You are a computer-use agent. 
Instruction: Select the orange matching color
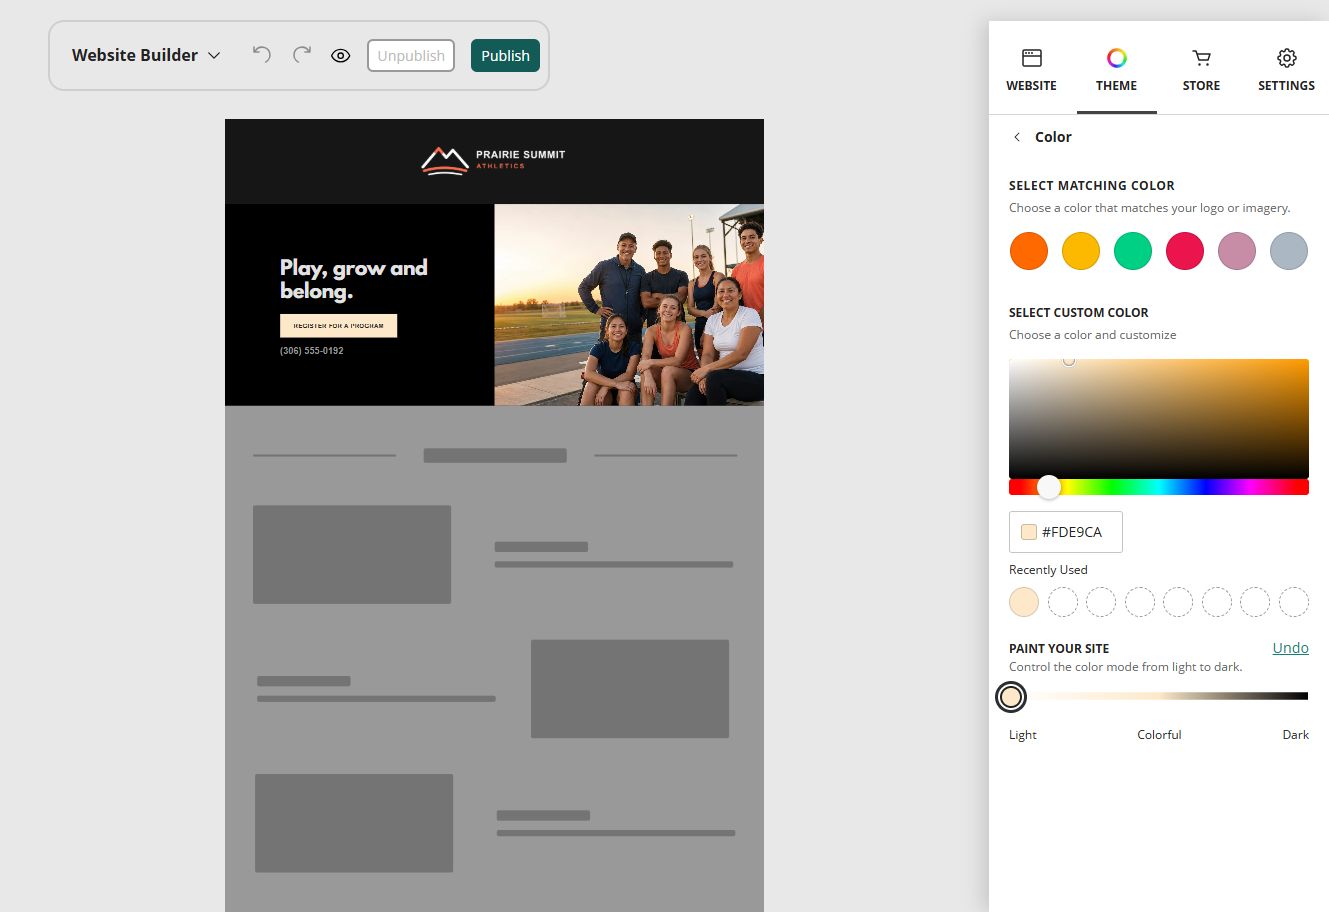pos(1029,251)
